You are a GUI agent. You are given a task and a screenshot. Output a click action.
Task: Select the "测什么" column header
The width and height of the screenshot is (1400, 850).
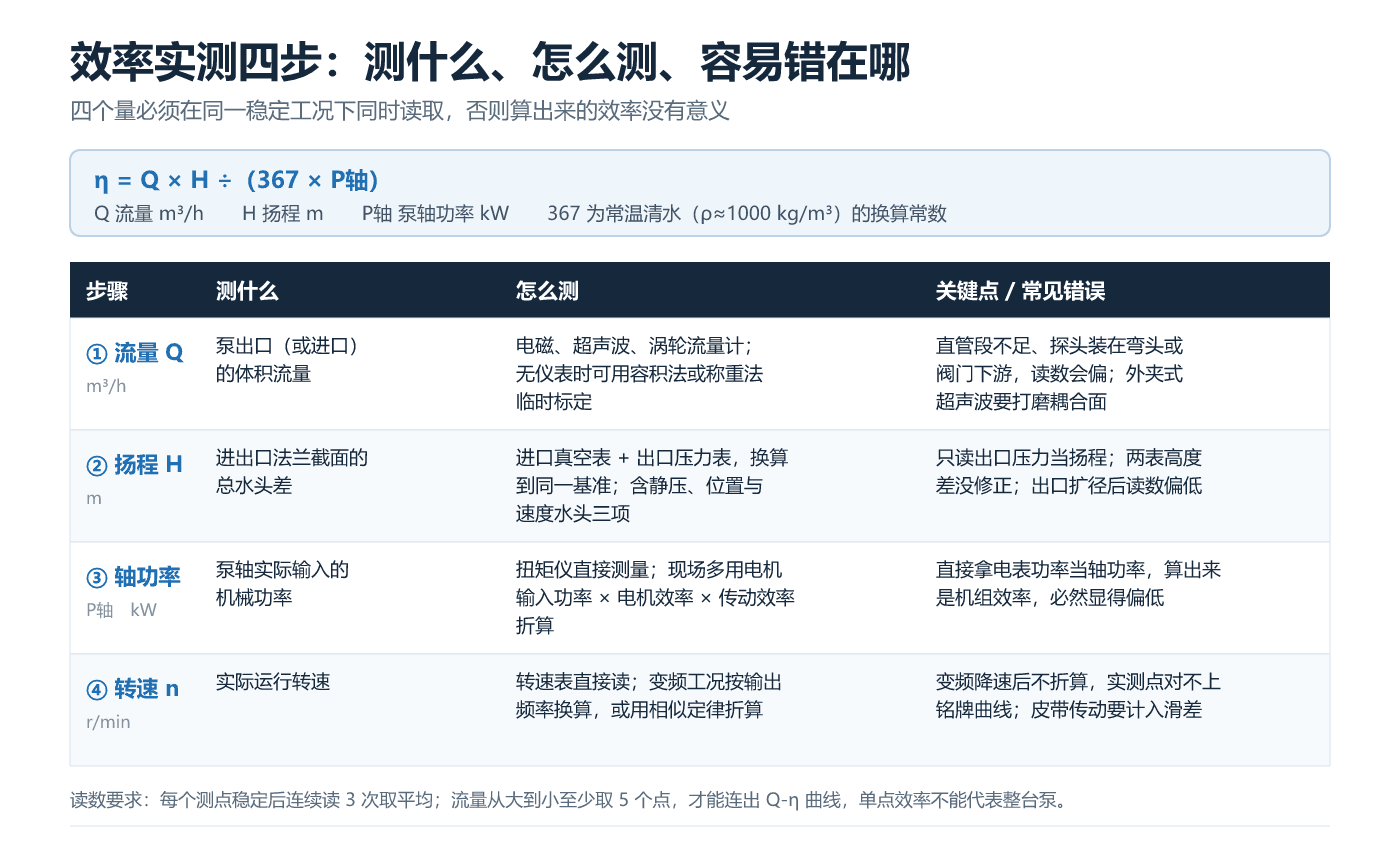(247, 291)
